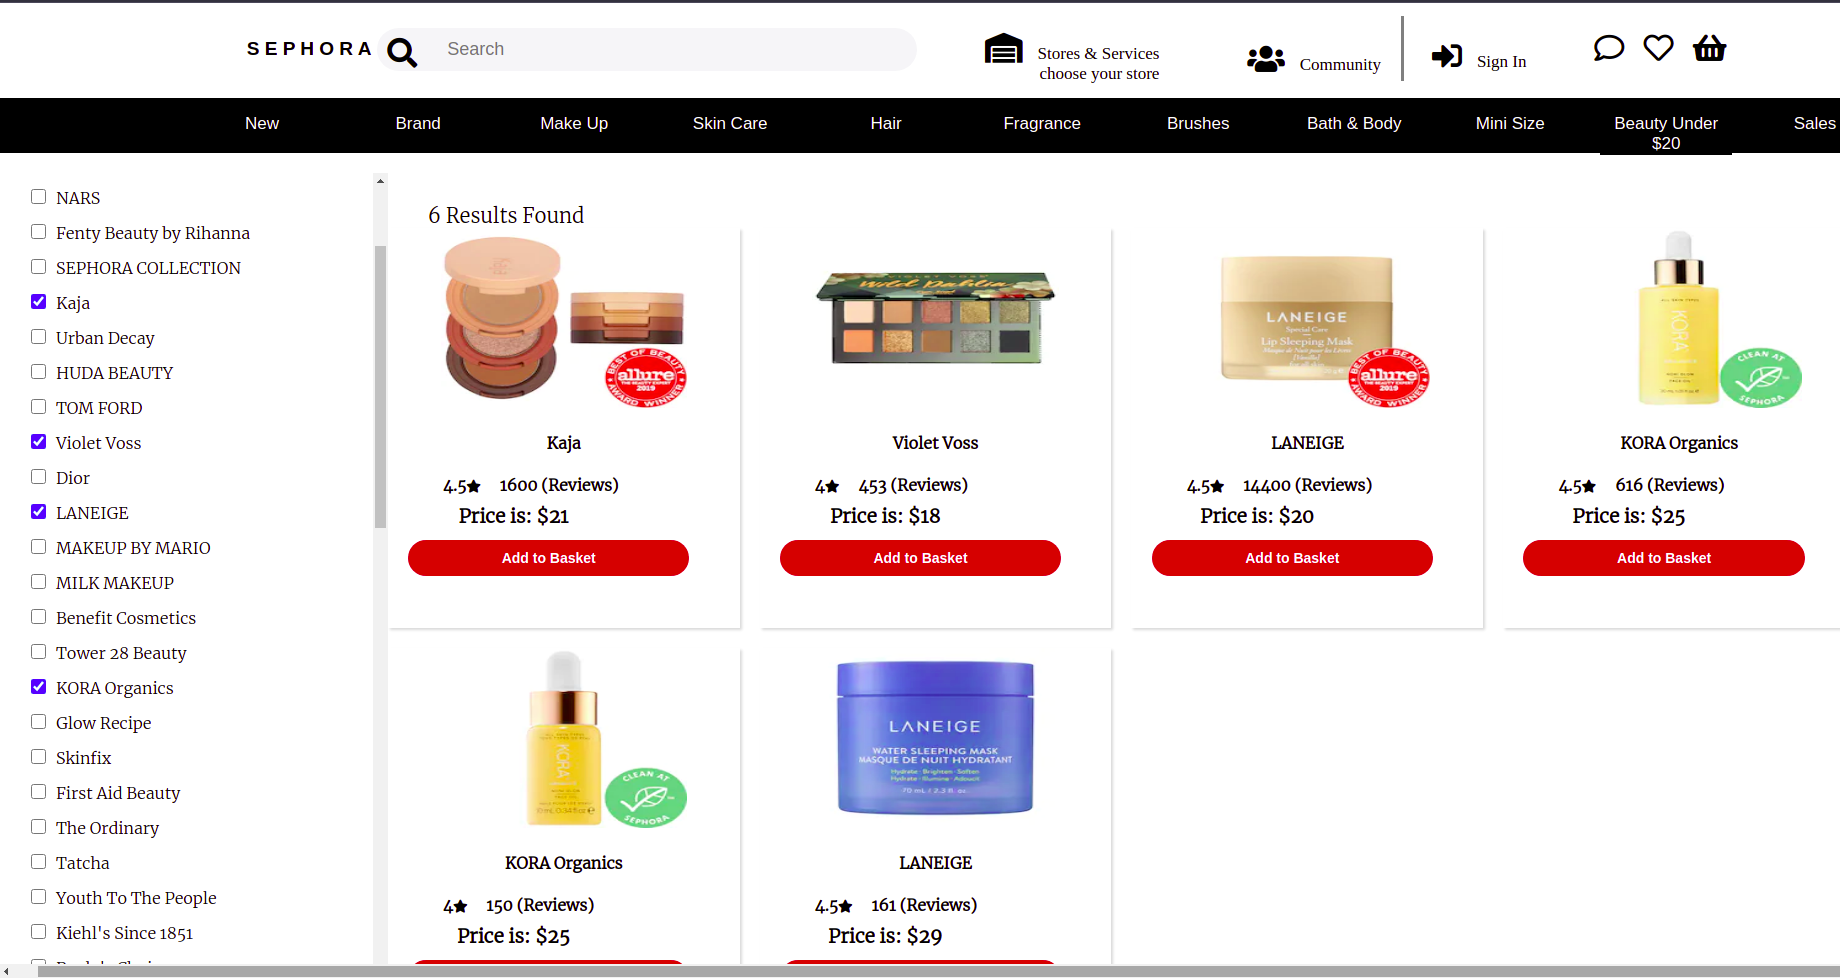
Task: Tick the Glow Recipe filter checkbox
Action: click(39, 722)
